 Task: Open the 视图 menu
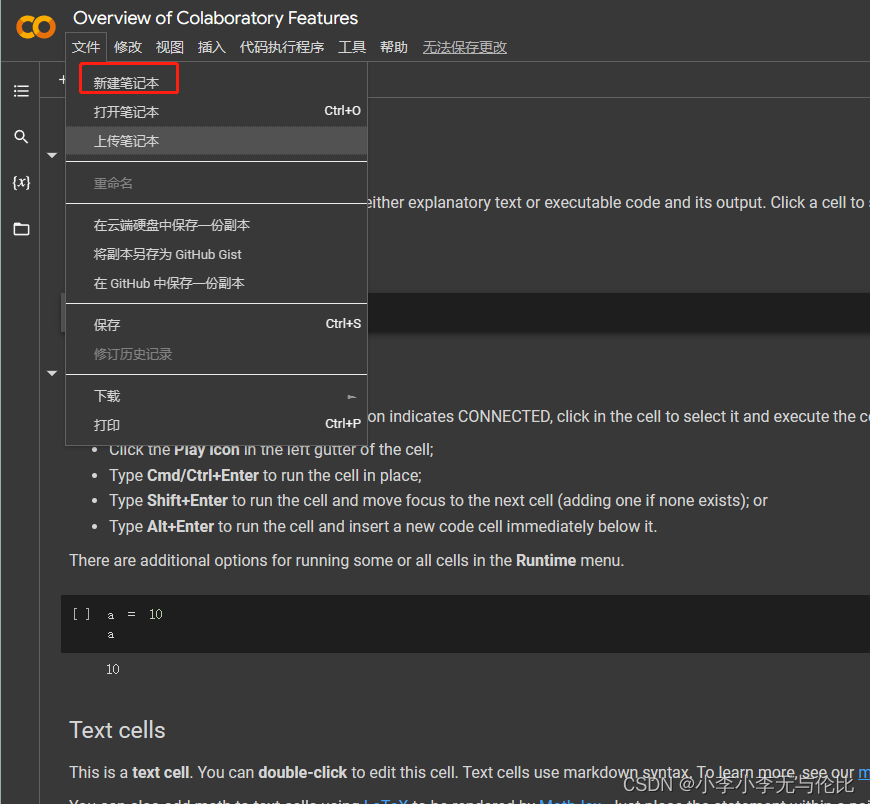coord(170,47)
